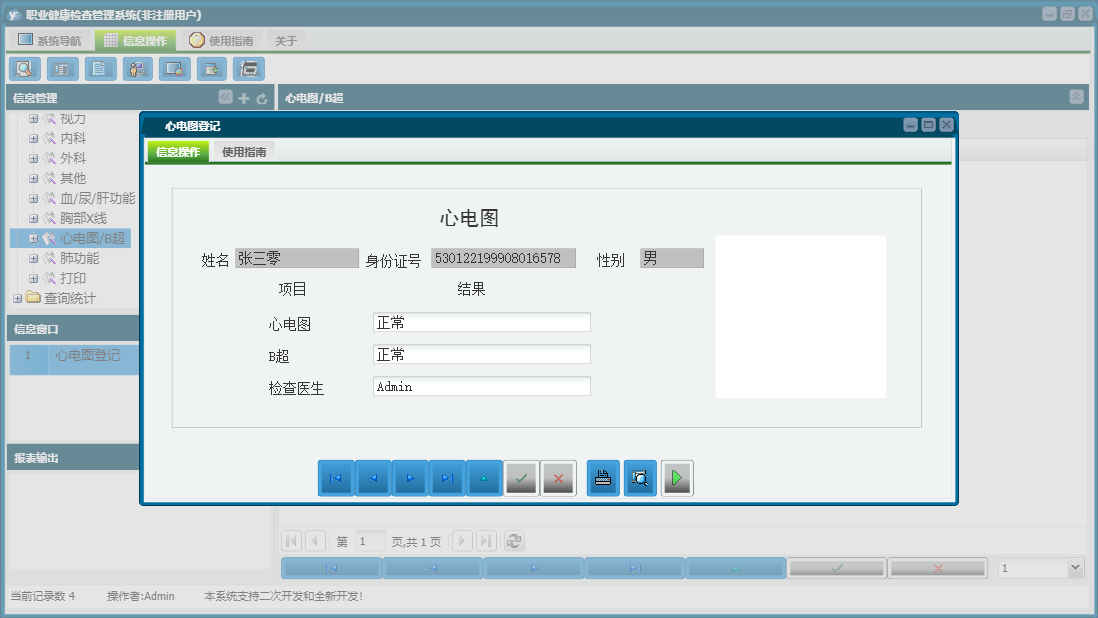Viewport: 1098px width, 618px height.
Task: Click the print icon in 心电图登记 dialog
Action: tap(602, 478)
